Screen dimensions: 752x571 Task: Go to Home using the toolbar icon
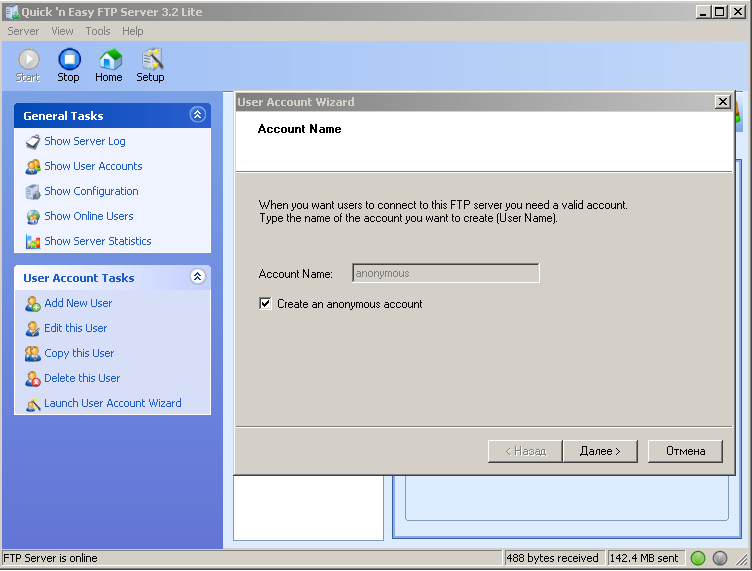(110, 59)
